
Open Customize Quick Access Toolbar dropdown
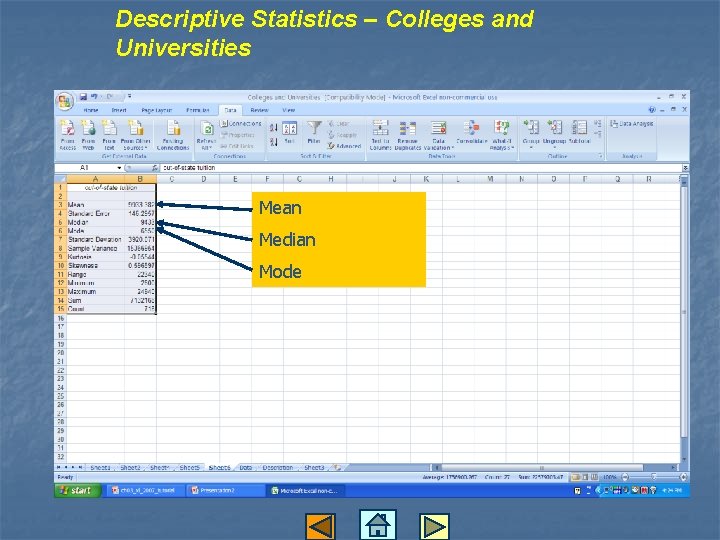(x=129, y=96)
